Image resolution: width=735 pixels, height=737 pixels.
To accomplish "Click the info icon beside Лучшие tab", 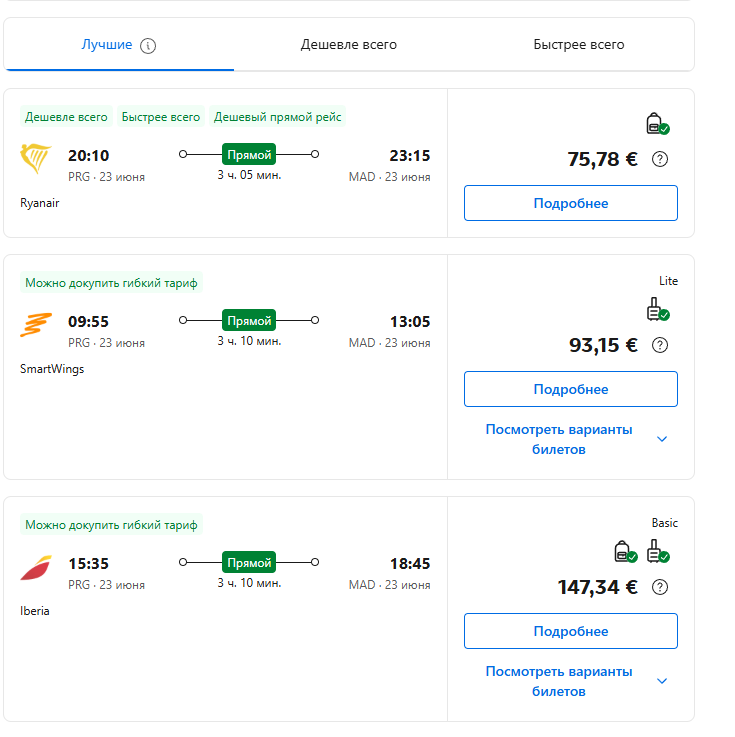I will 148,45.
